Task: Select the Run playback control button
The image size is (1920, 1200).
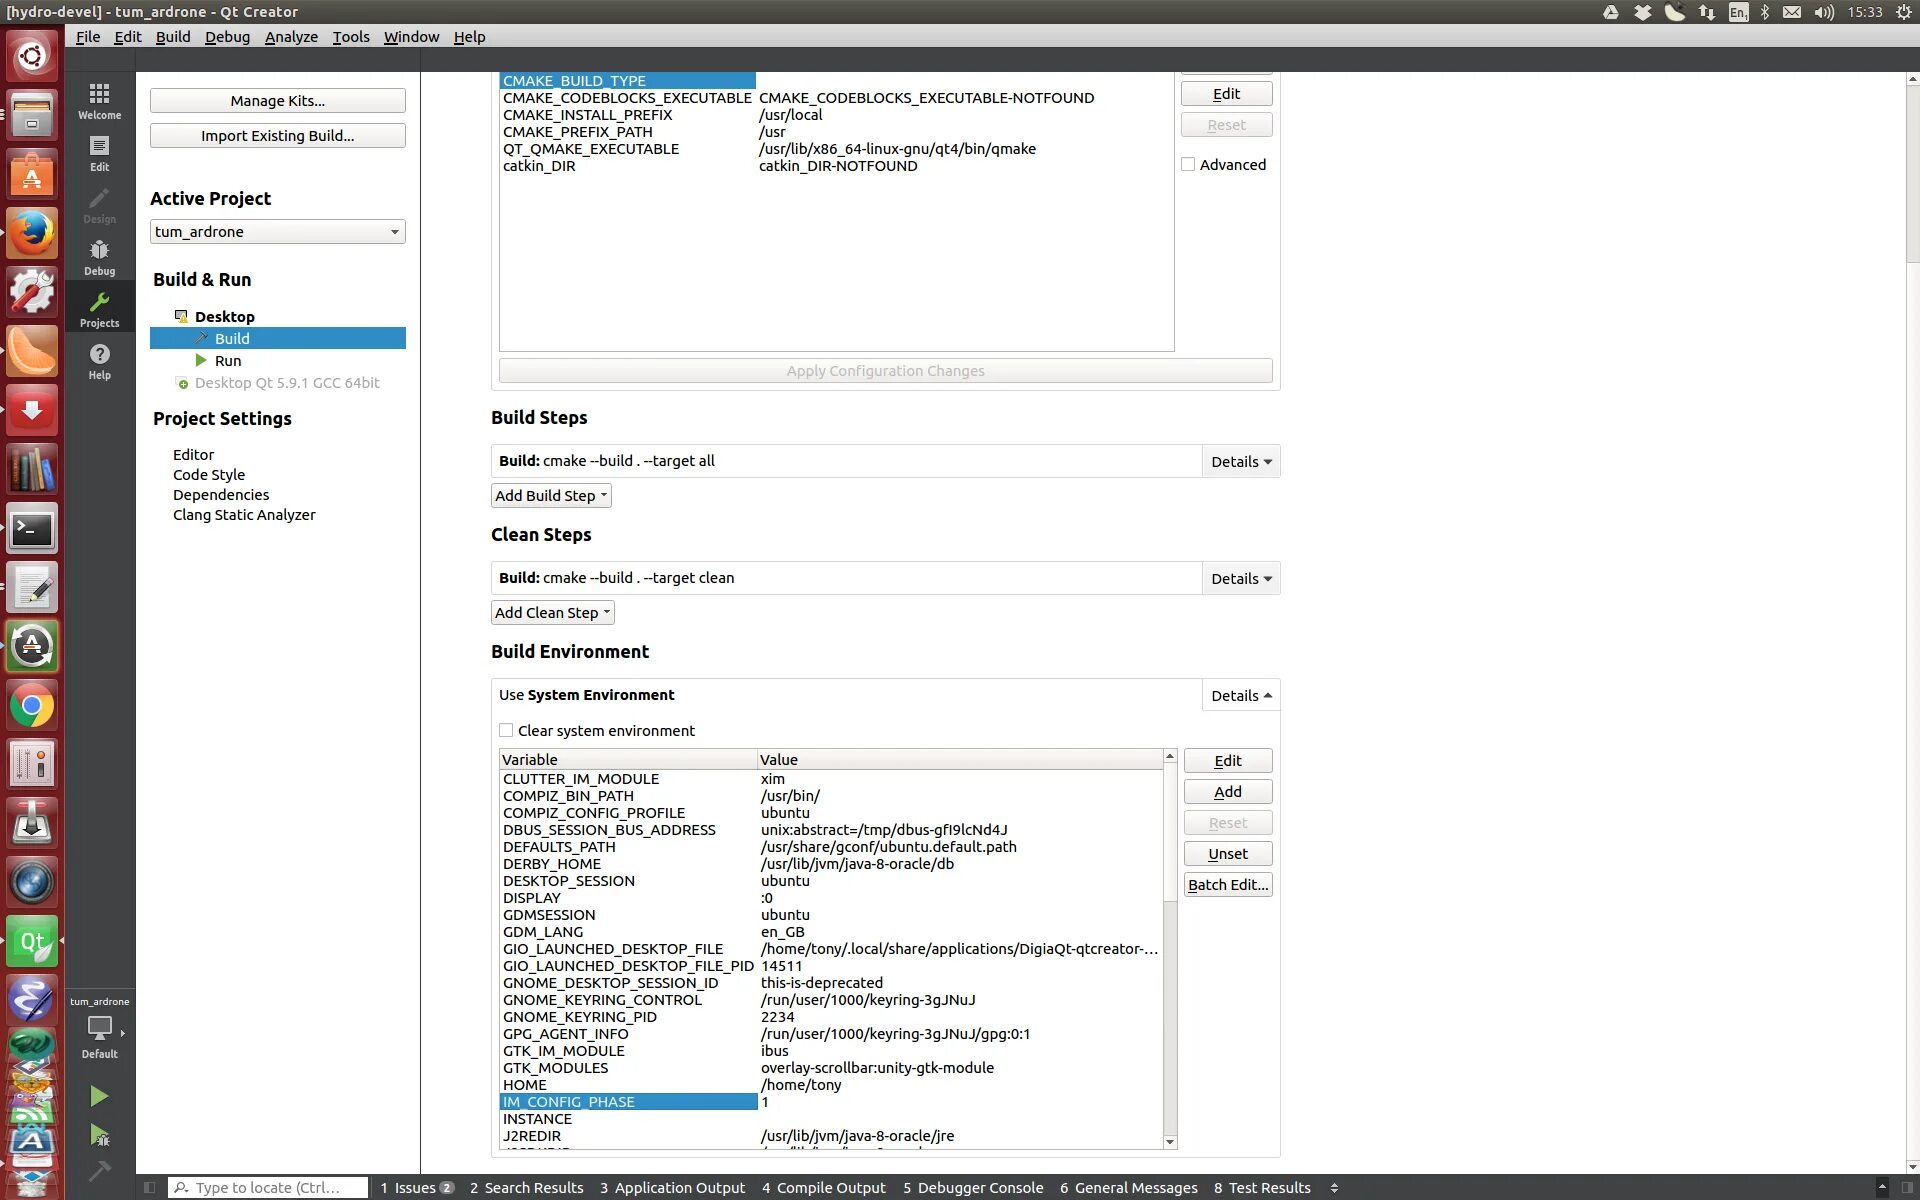Action: point(98,1095)
